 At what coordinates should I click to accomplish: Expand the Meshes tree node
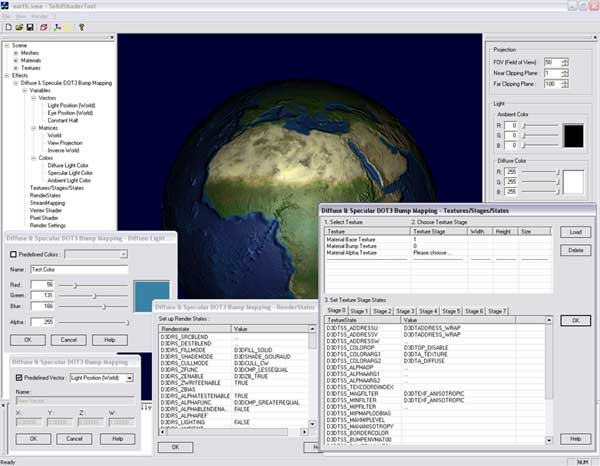click(x=15, y=53)
